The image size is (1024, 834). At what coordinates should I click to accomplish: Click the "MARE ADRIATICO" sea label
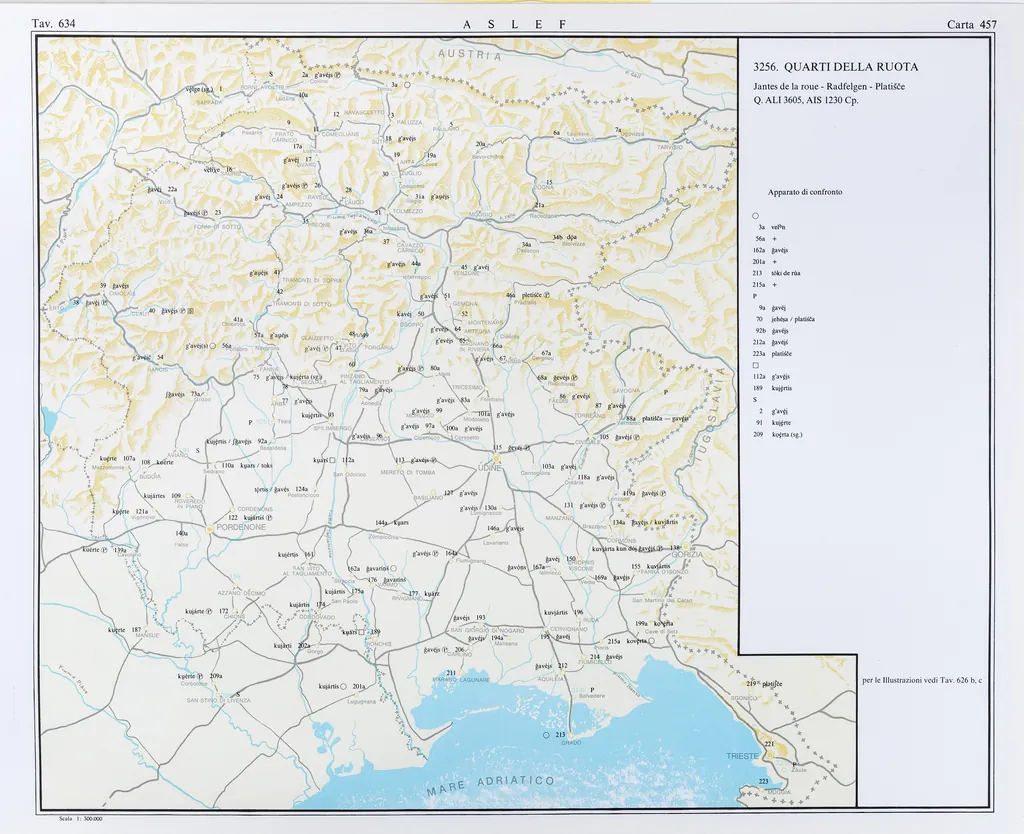tap(492, 783)
